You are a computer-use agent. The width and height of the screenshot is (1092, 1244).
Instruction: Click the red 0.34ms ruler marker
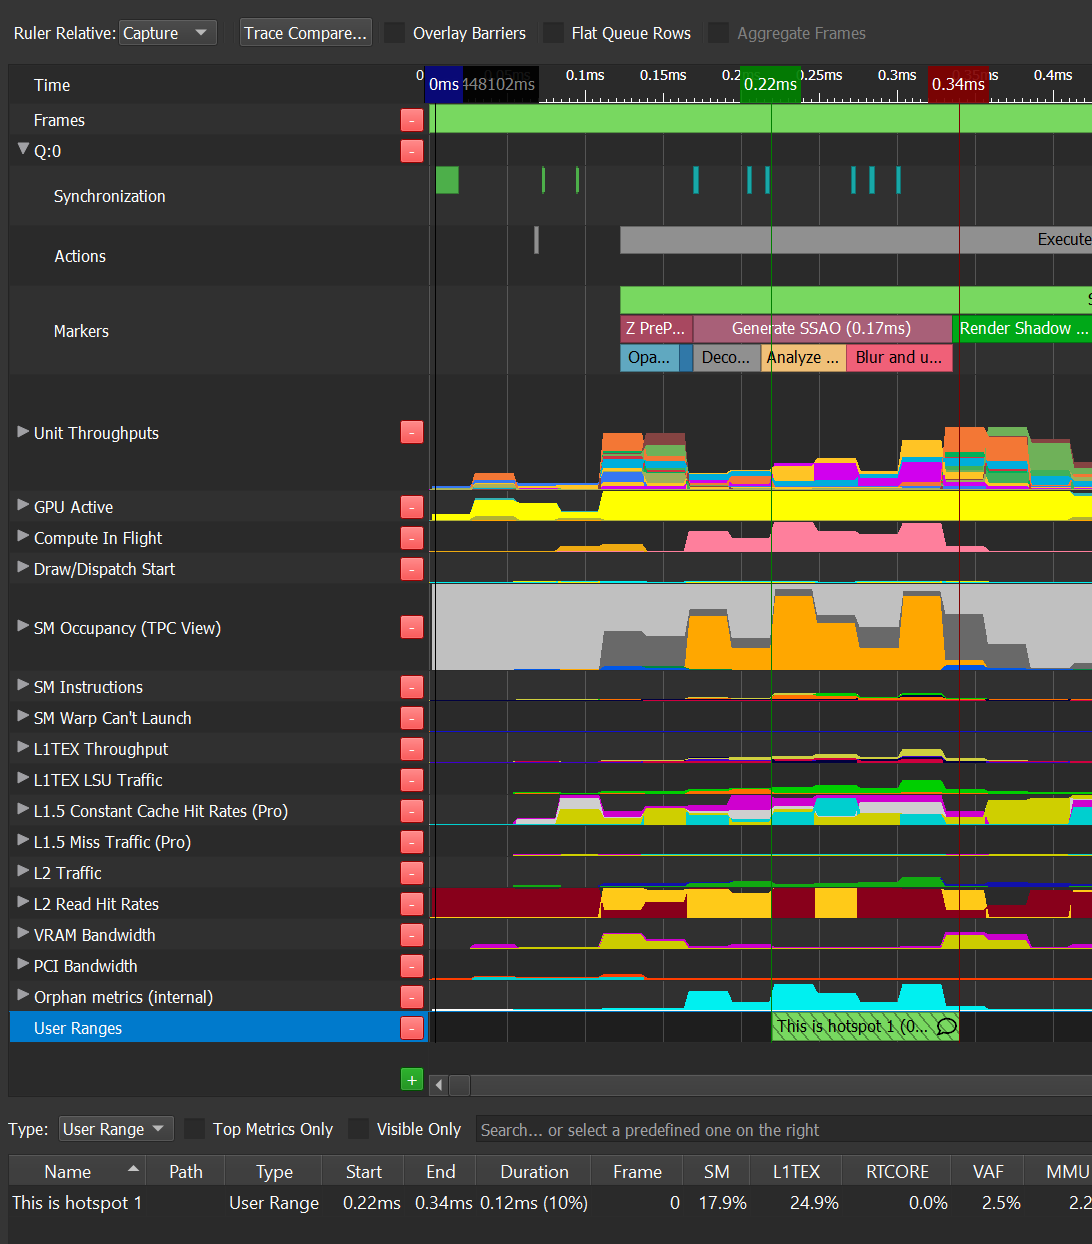coord(957,84)
